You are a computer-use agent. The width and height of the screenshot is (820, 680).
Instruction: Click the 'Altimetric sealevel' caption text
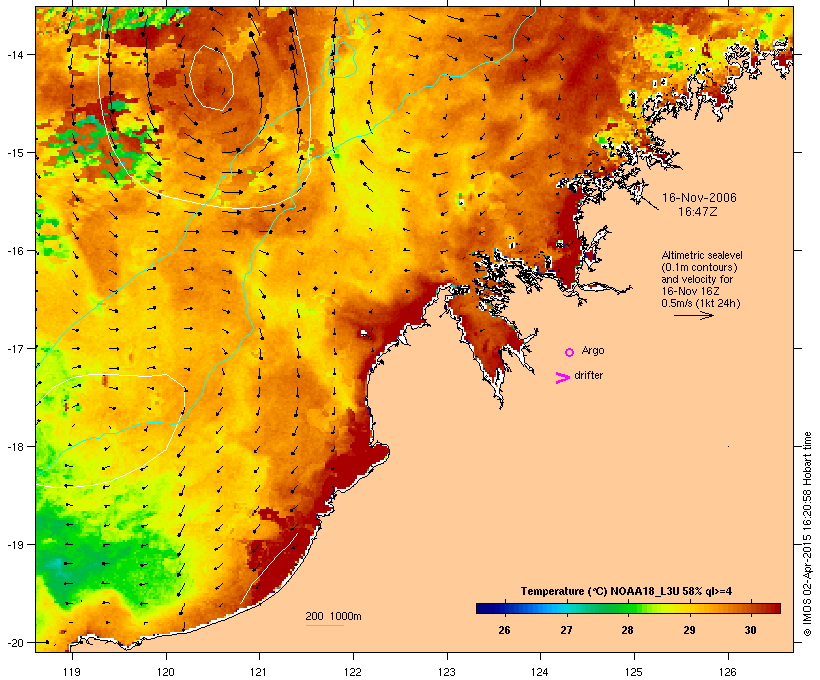(x=702, y=255)
